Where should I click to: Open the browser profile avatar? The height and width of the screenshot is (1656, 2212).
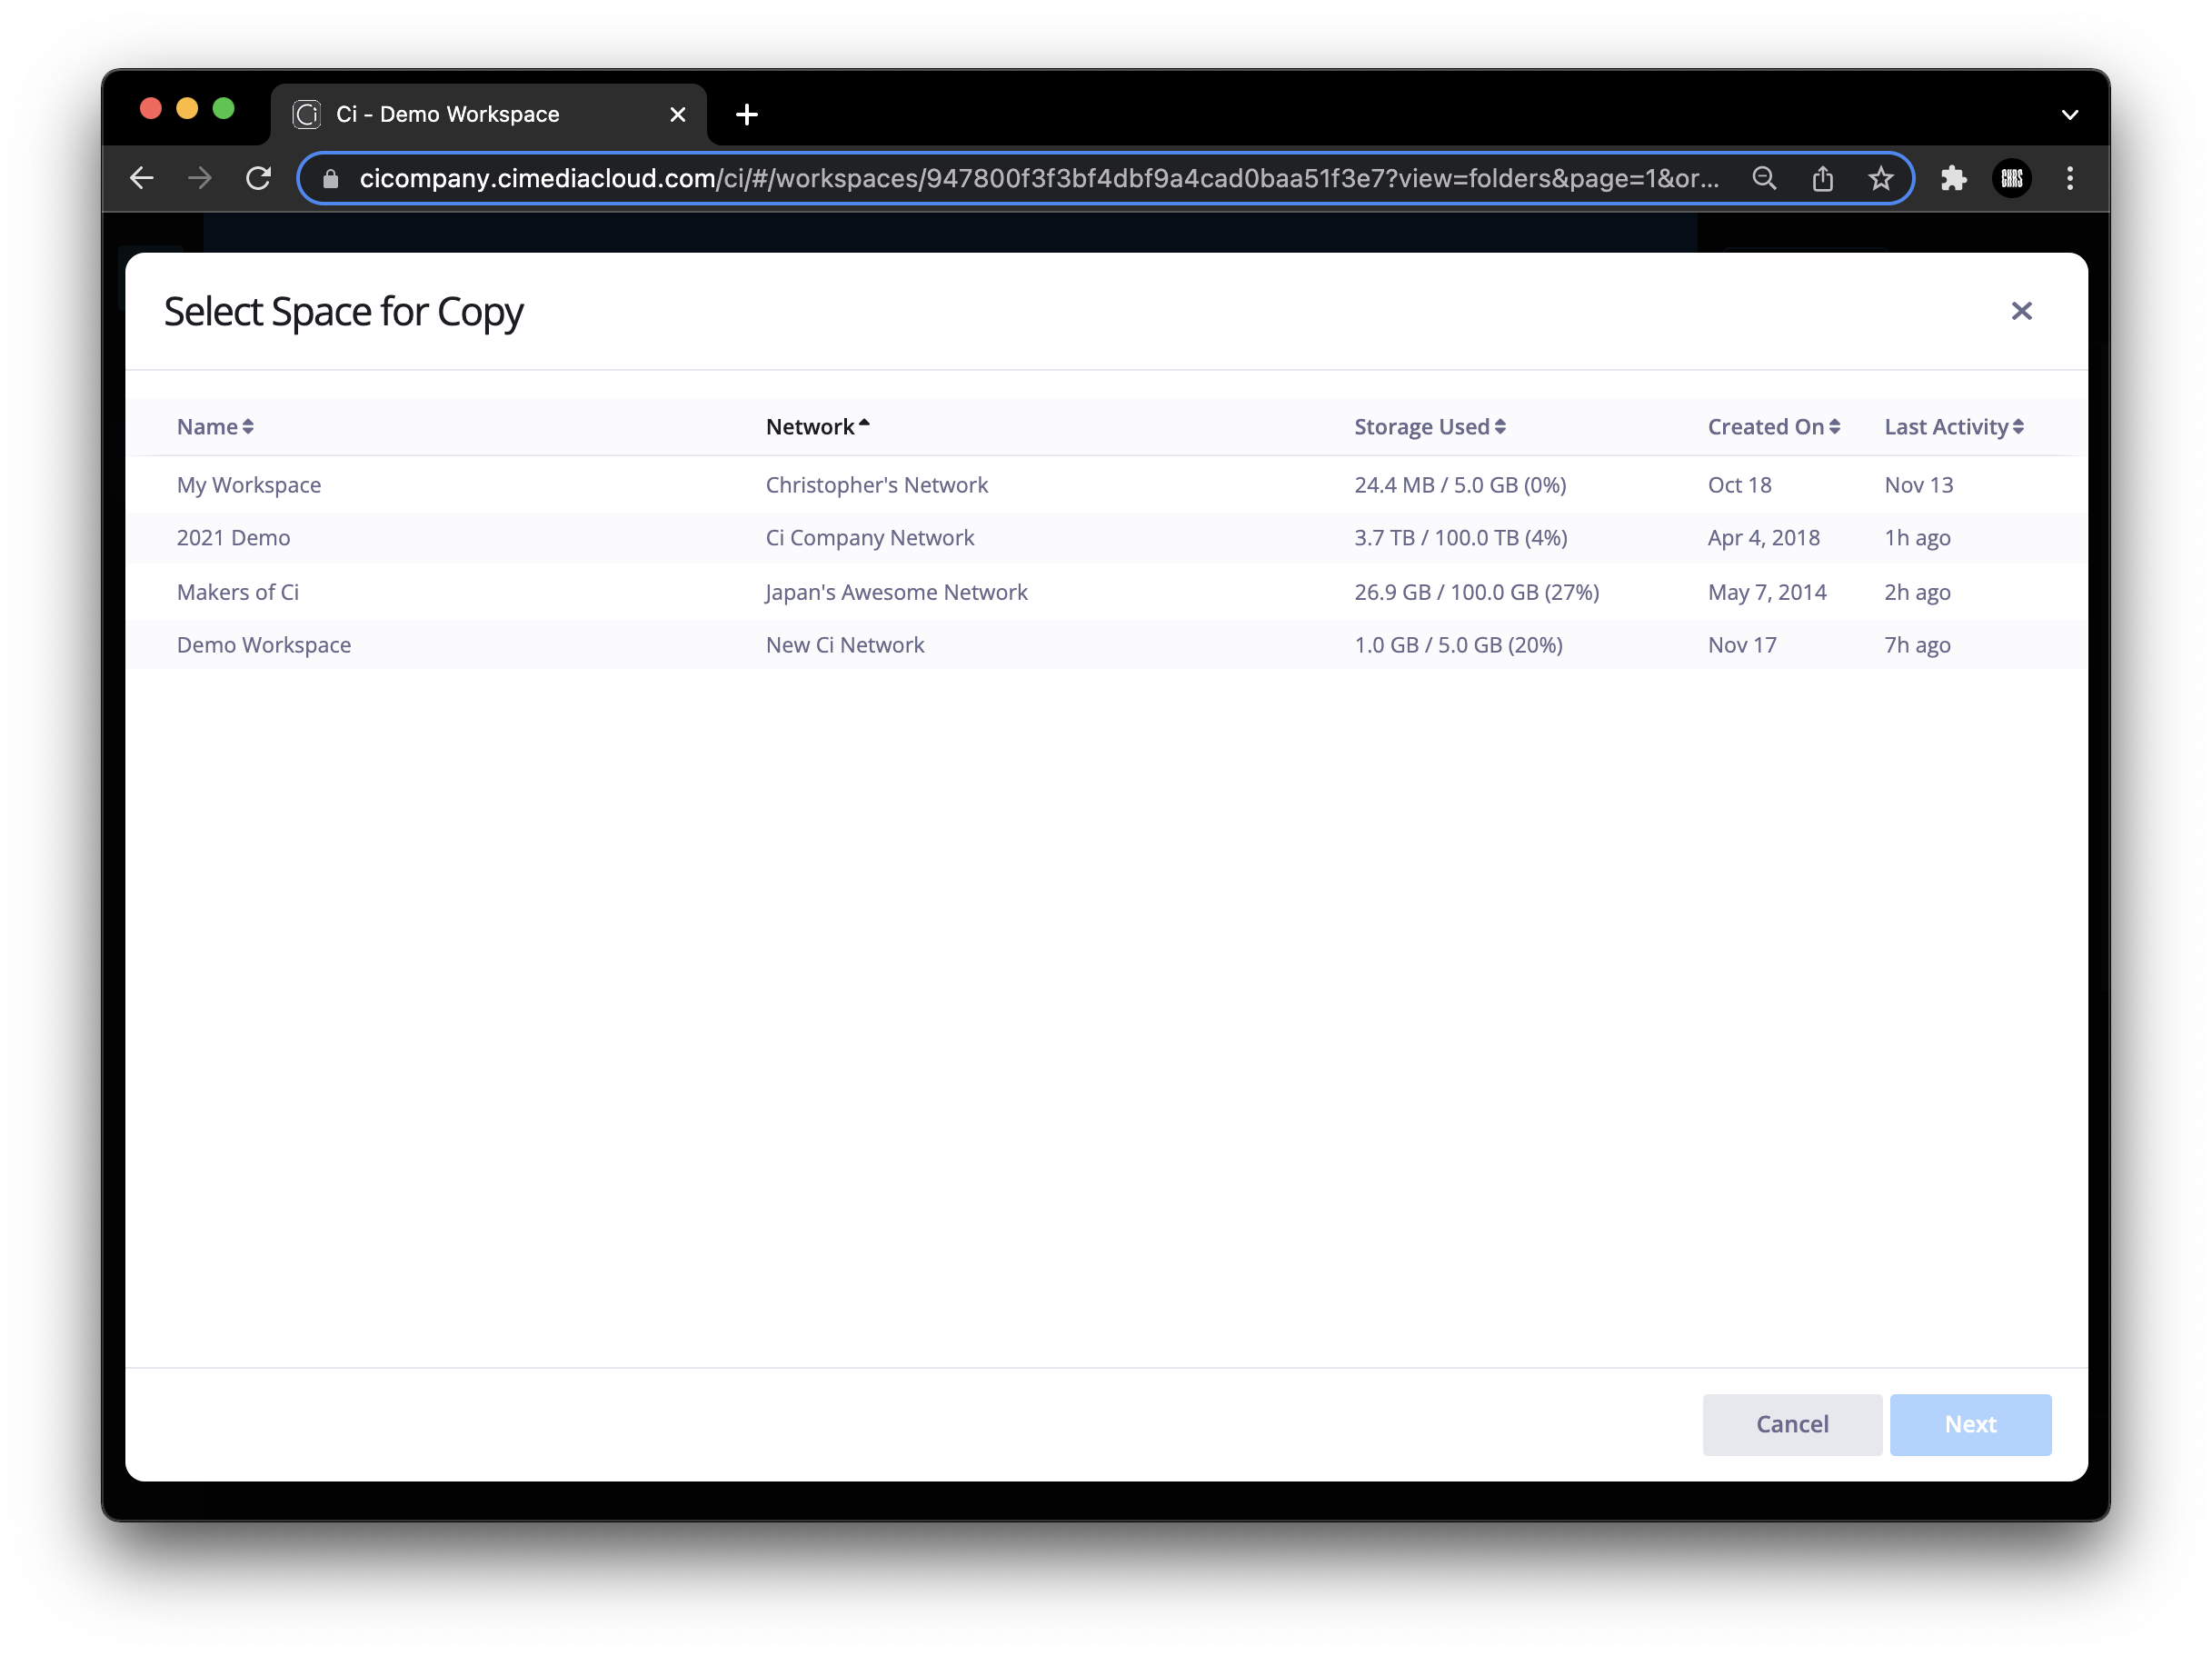coord(2012,178)
